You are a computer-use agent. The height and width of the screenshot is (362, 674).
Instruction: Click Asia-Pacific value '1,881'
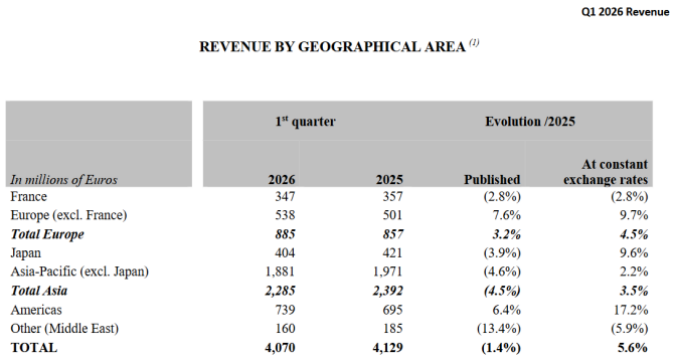[280, 272]
